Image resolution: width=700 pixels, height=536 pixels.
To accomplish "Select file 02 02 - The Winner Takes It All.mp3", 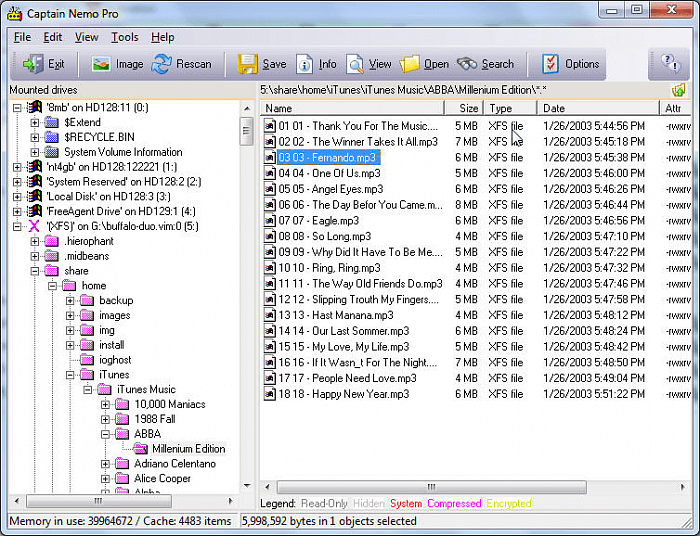I will 358,142.
